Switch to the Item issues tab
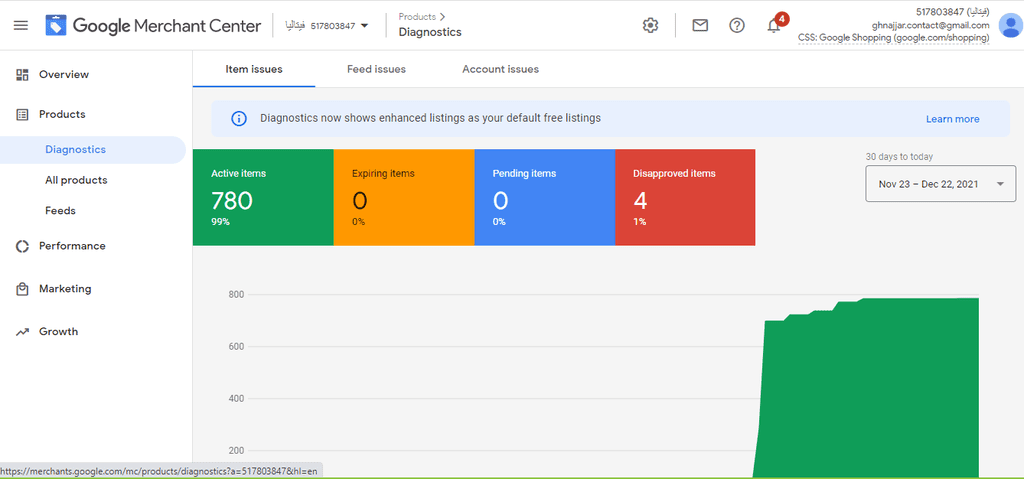The height and width of the screenshot is (479, 1024). [254, 69]
